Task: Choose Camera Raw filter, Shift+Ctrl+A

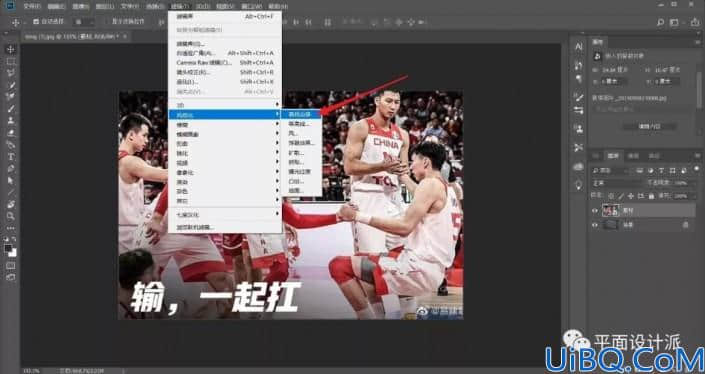Action: point(225,62)
